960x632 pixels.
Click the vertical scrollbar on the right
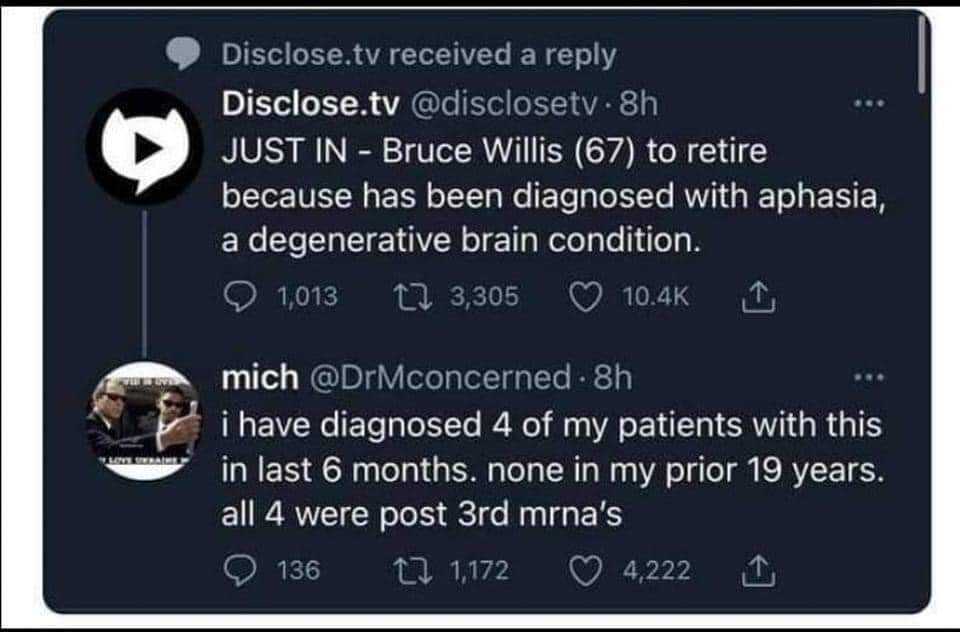tap(923, 55)
